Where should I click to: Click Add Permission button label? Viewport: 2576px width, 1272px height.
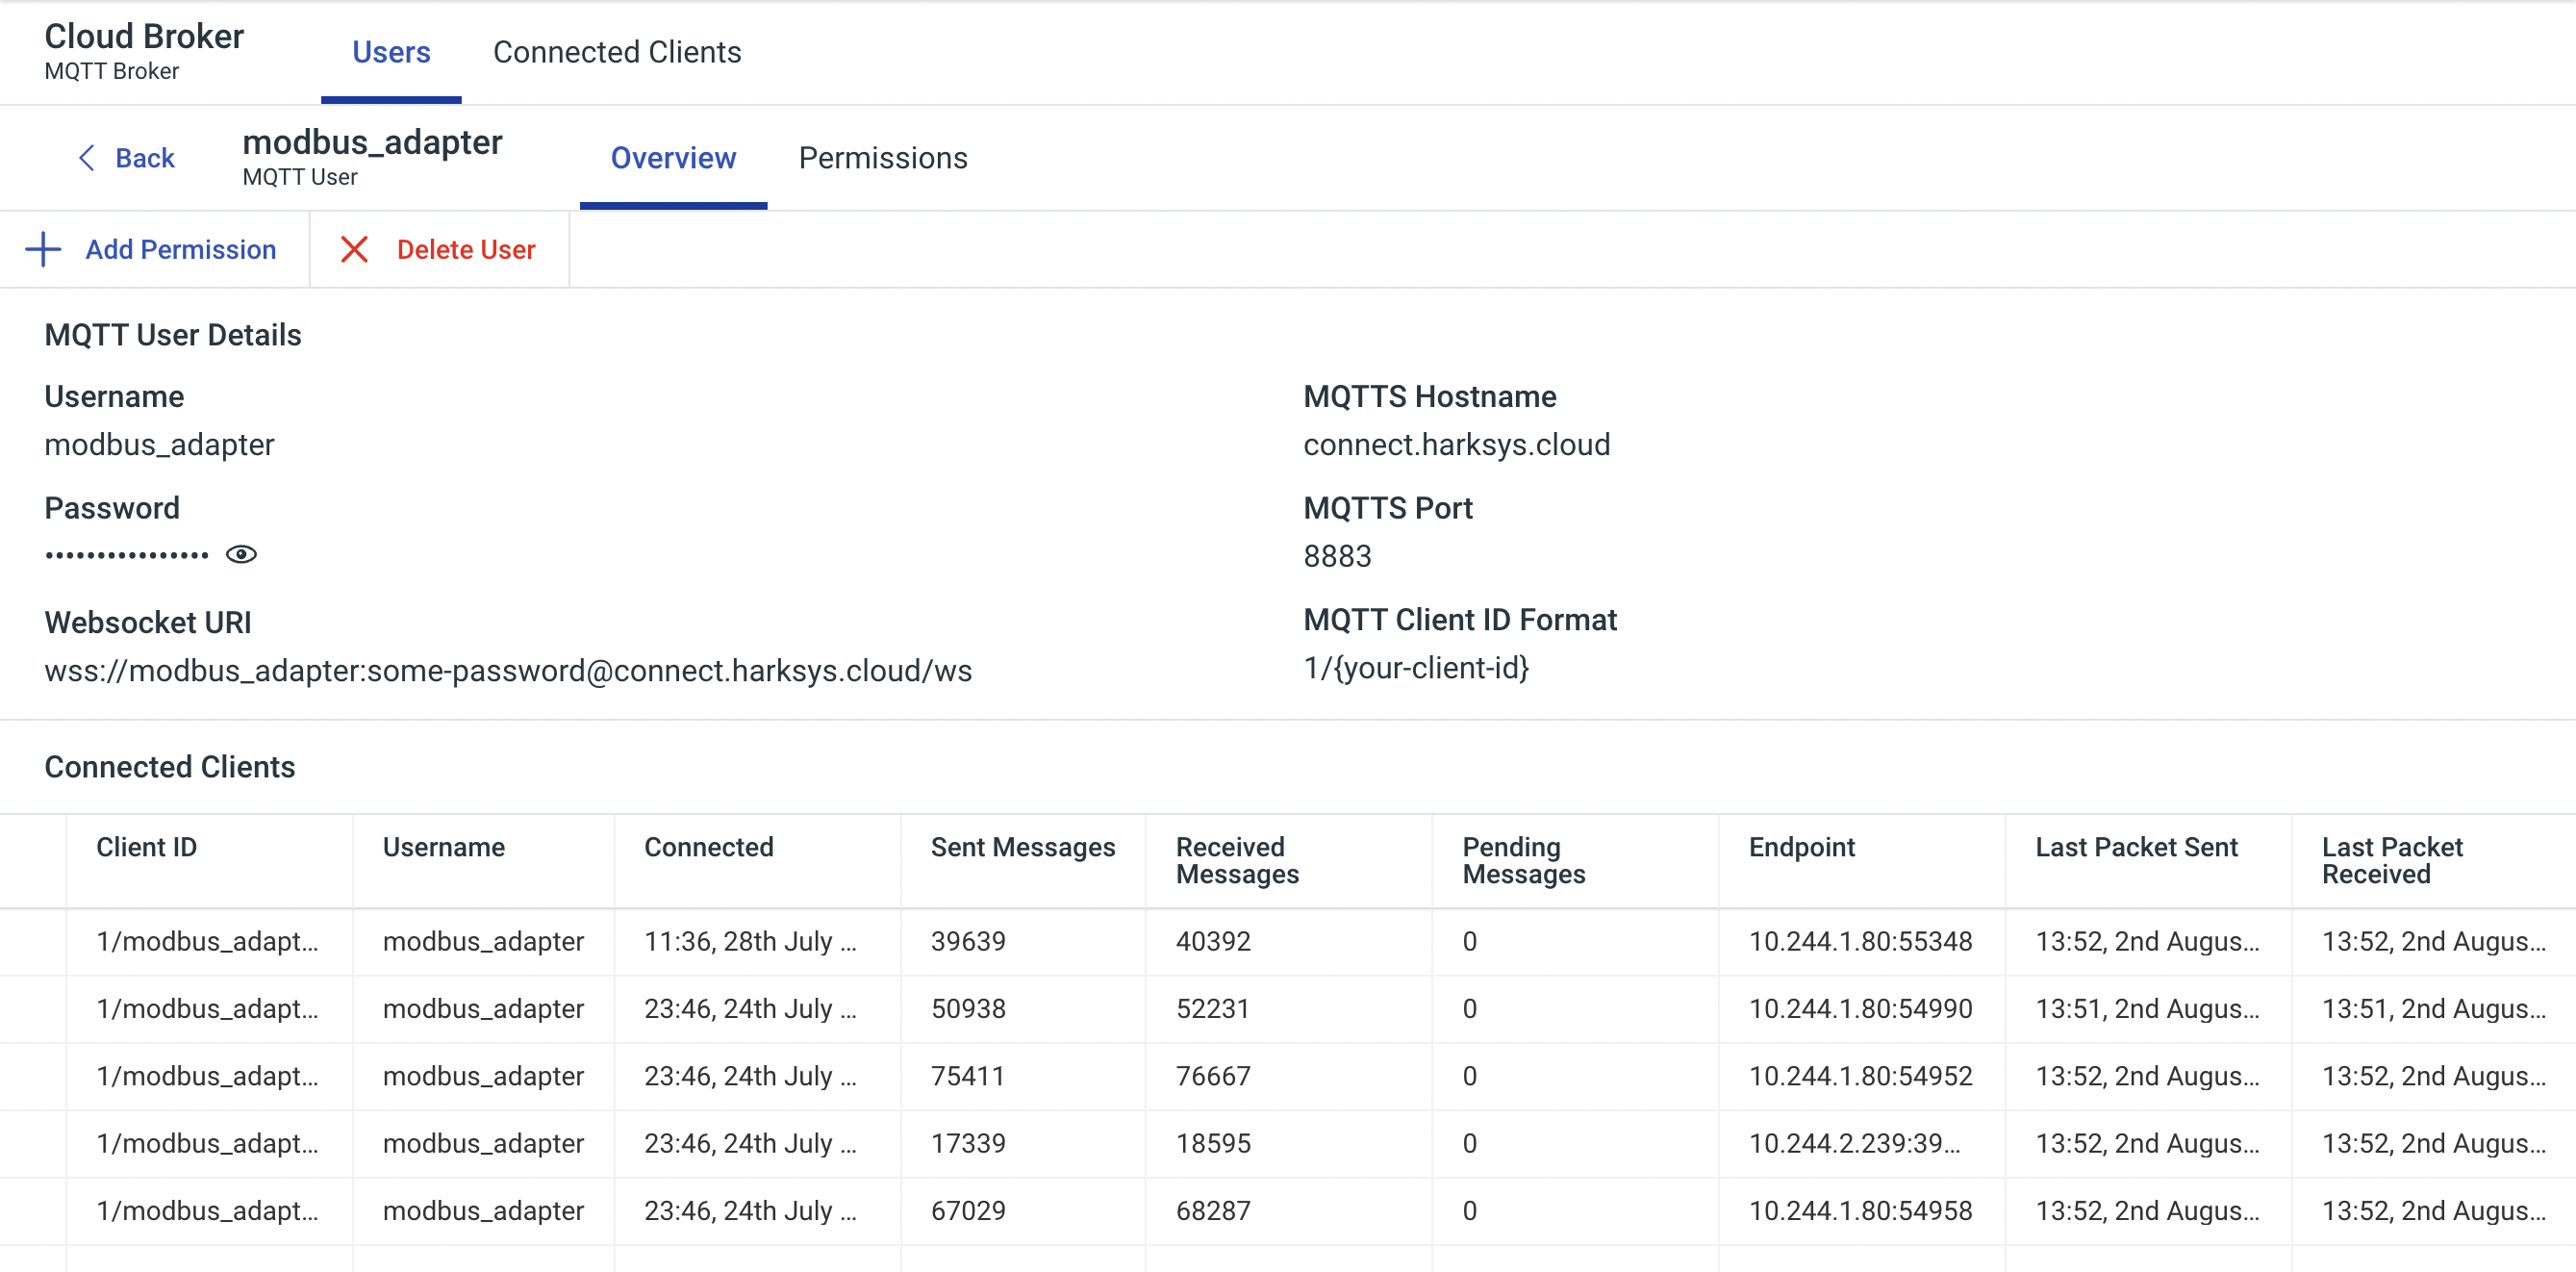point(180,250)
